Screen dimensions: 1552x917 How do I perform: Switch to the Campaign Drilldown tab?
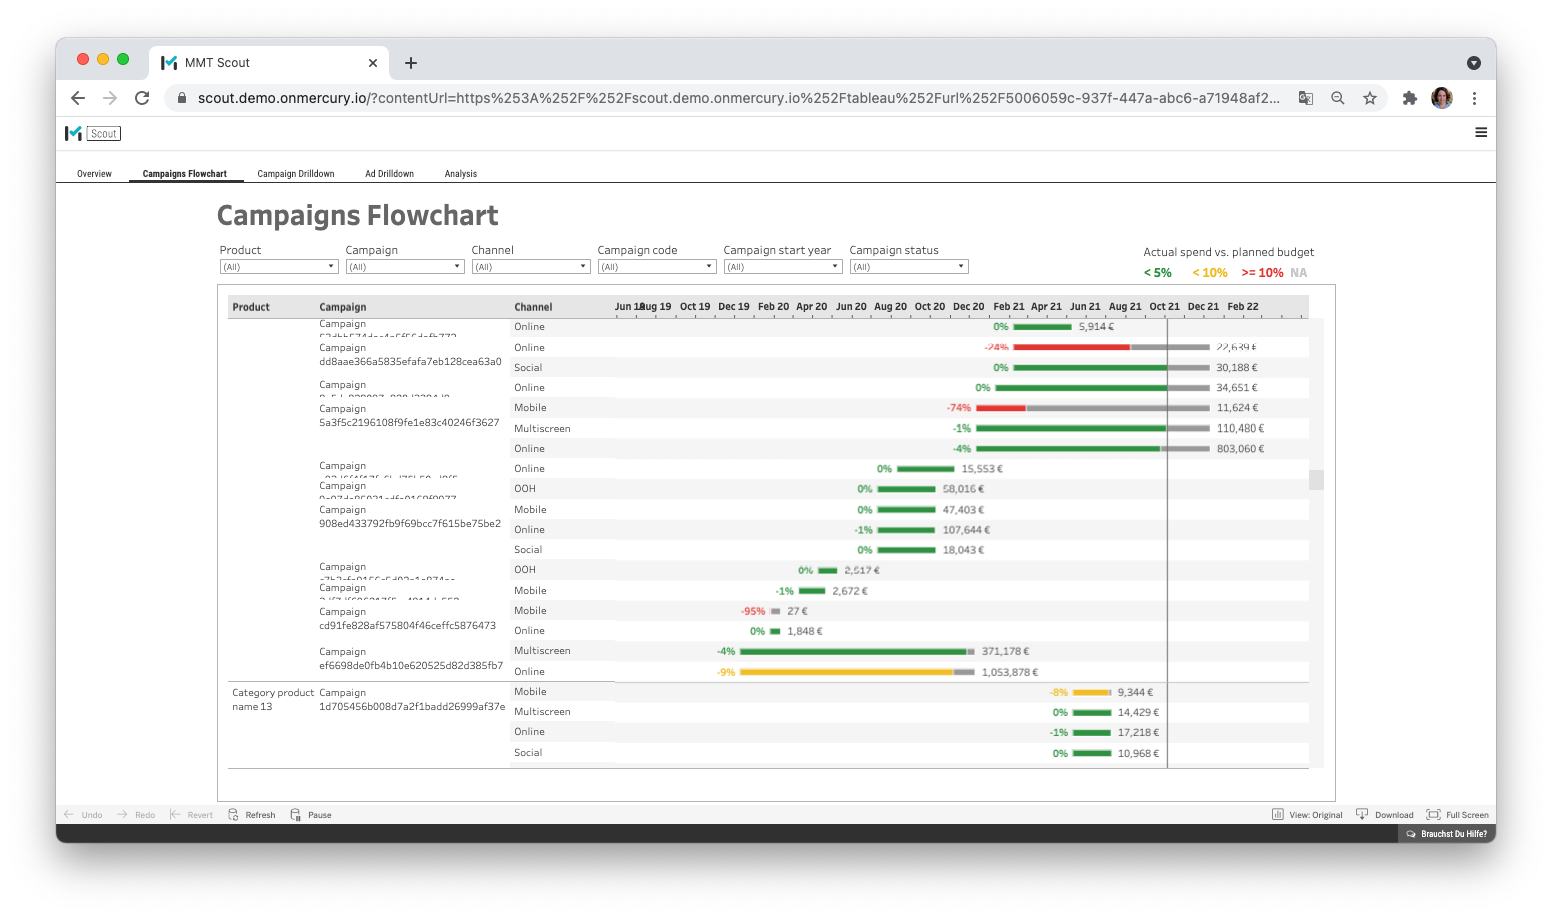click(296, 173)
